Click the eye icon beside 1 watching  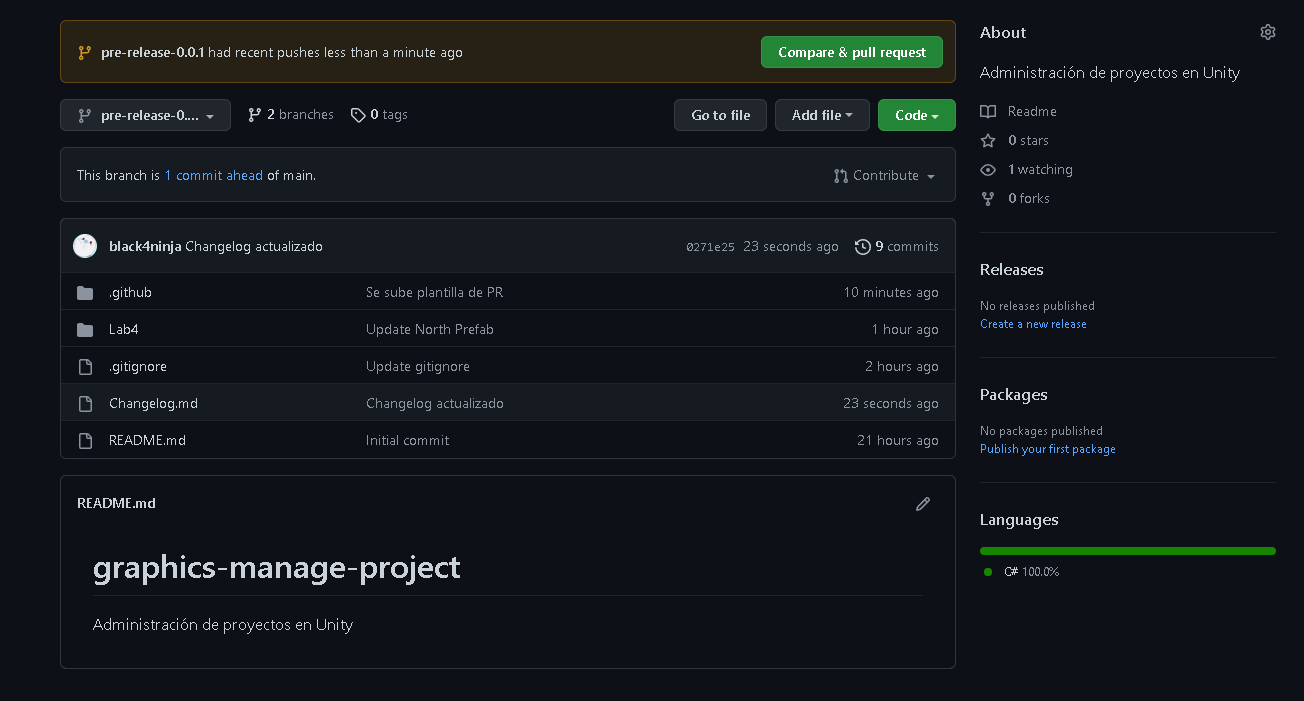pos(988,169)
